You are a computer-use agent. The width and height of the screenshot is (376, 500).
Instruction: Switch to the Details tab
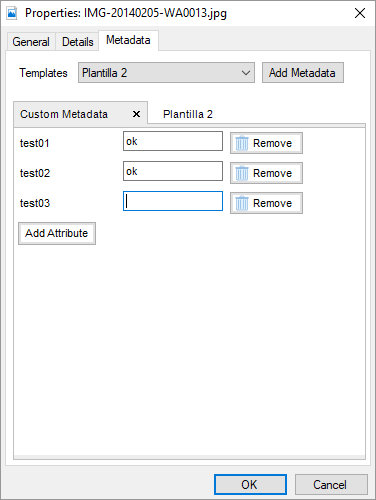coord(78,42)
